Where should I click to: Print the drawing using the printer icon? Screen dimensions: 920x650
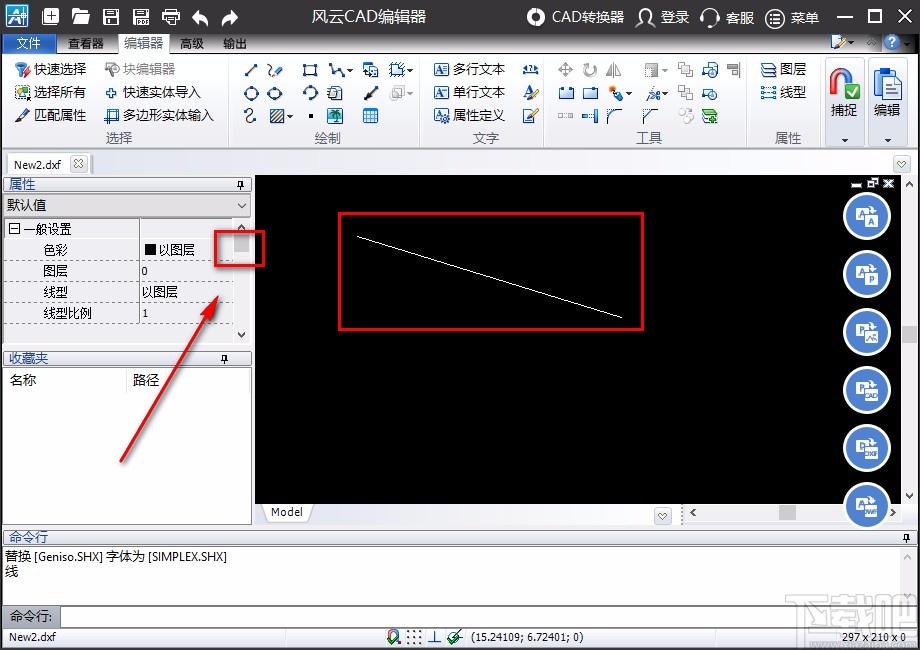(171, 16)
